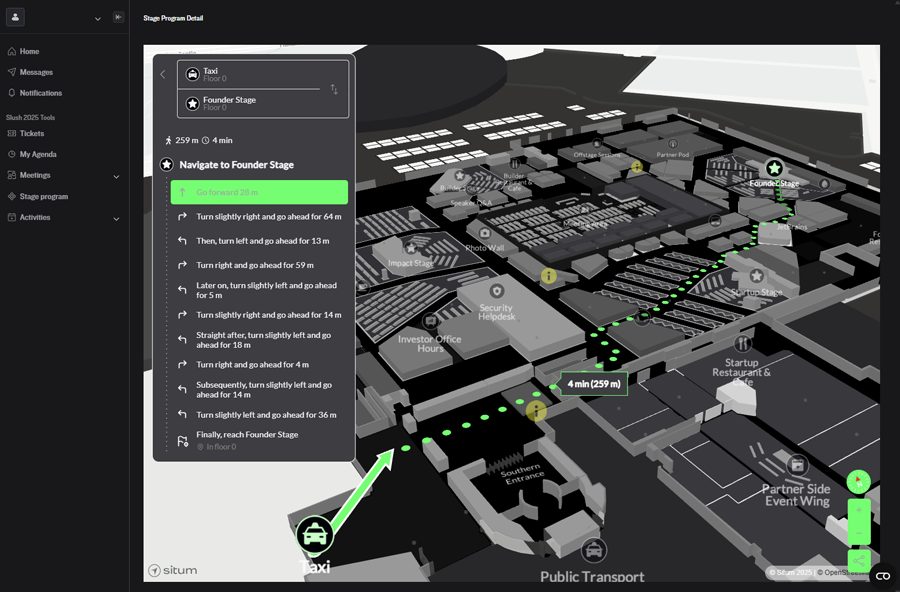Zoom in the map with plus button
Image resolution: width=900 pixels, height=592 pixels.
pyautogui.click(x=859, y=510)
